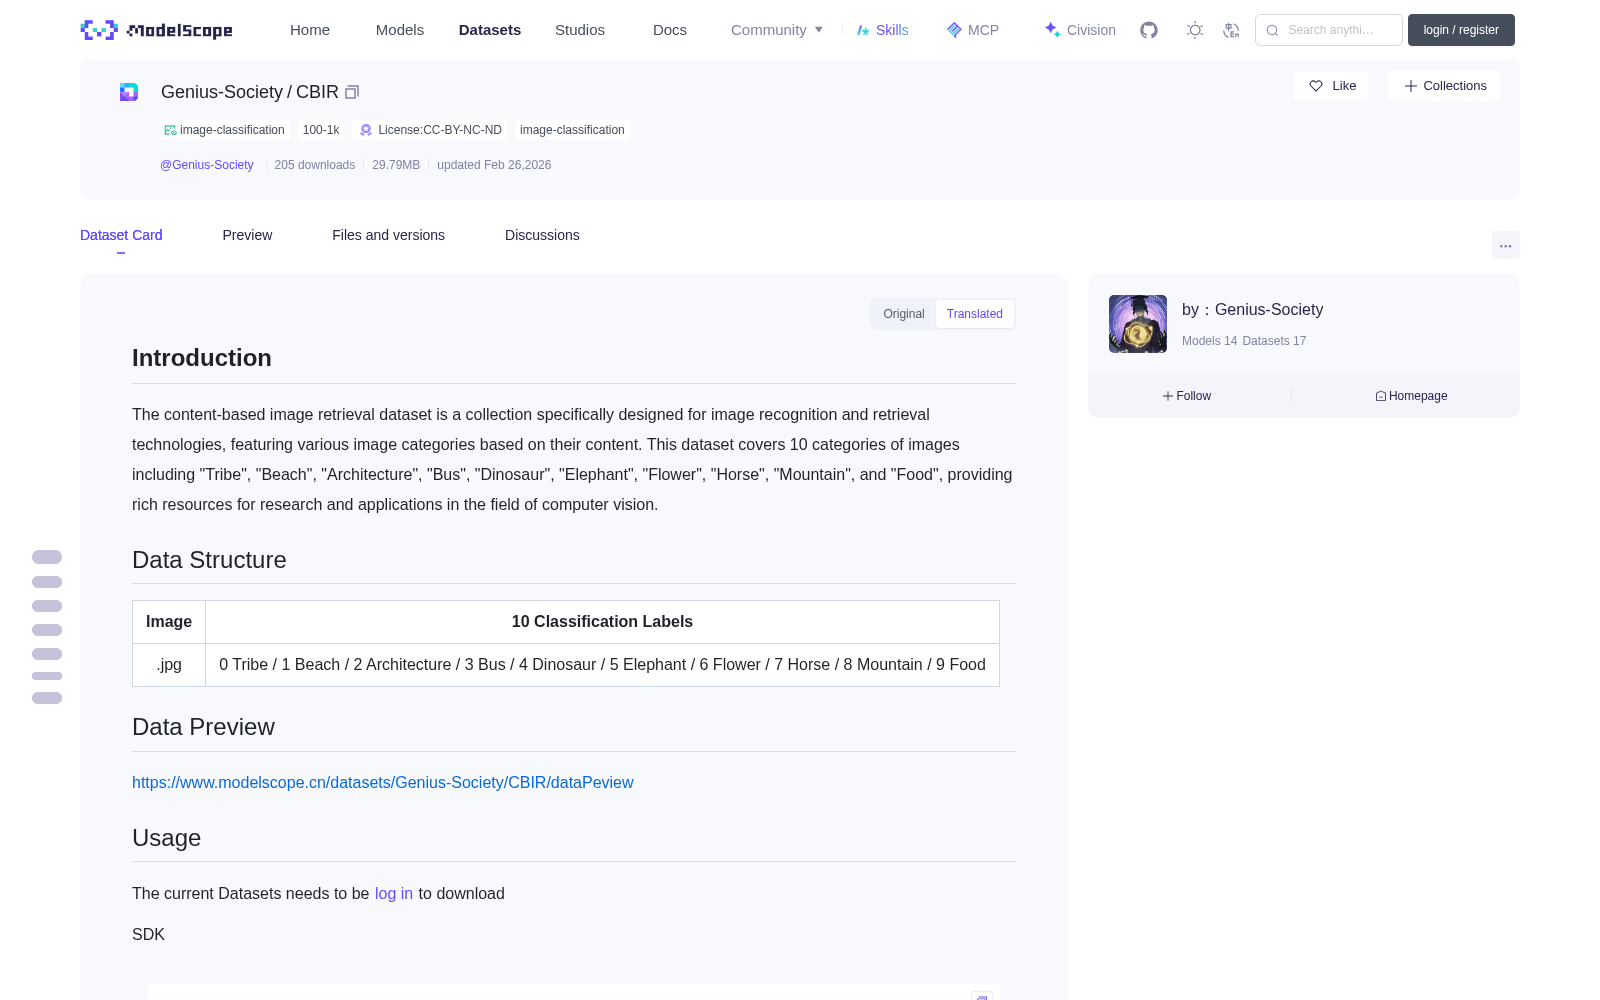The width and height of the screenshot is (1600, 1000).
Task: Go to the Models nav item
Action: click(x=400, y=30)
